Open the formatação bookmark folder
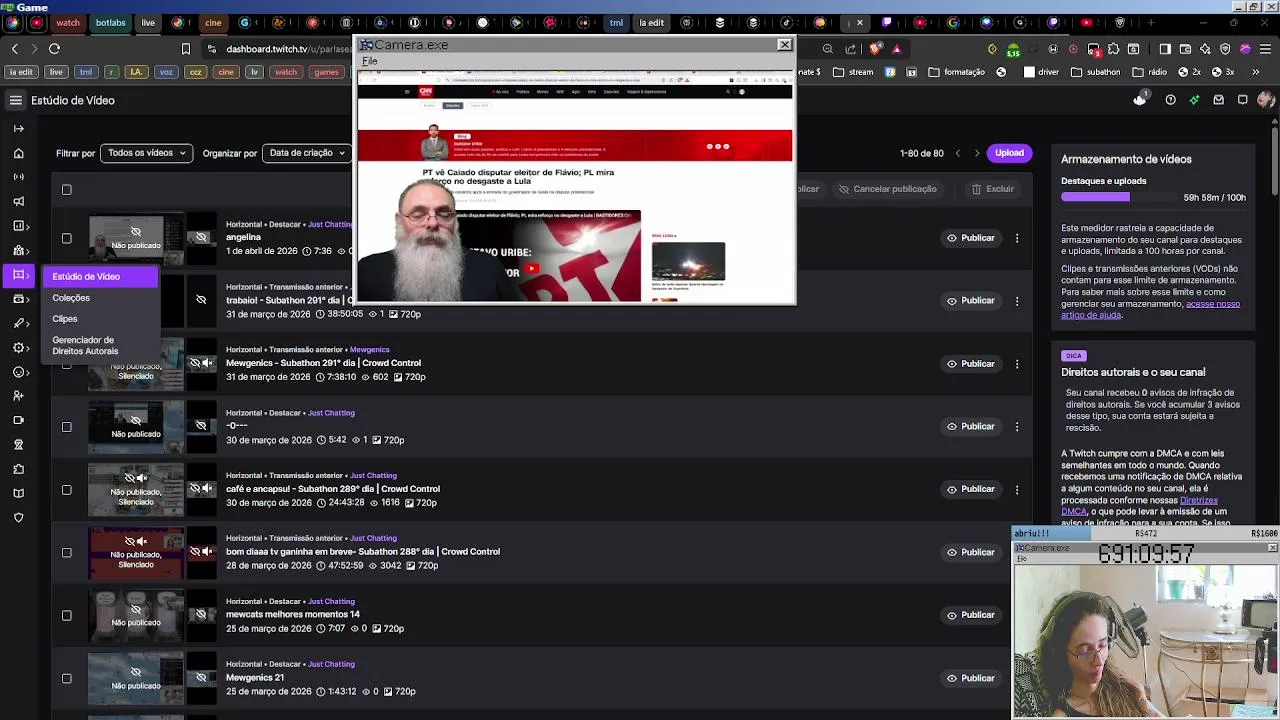The height and width of the screenshot is (720, 1280). tap(957, 72)
